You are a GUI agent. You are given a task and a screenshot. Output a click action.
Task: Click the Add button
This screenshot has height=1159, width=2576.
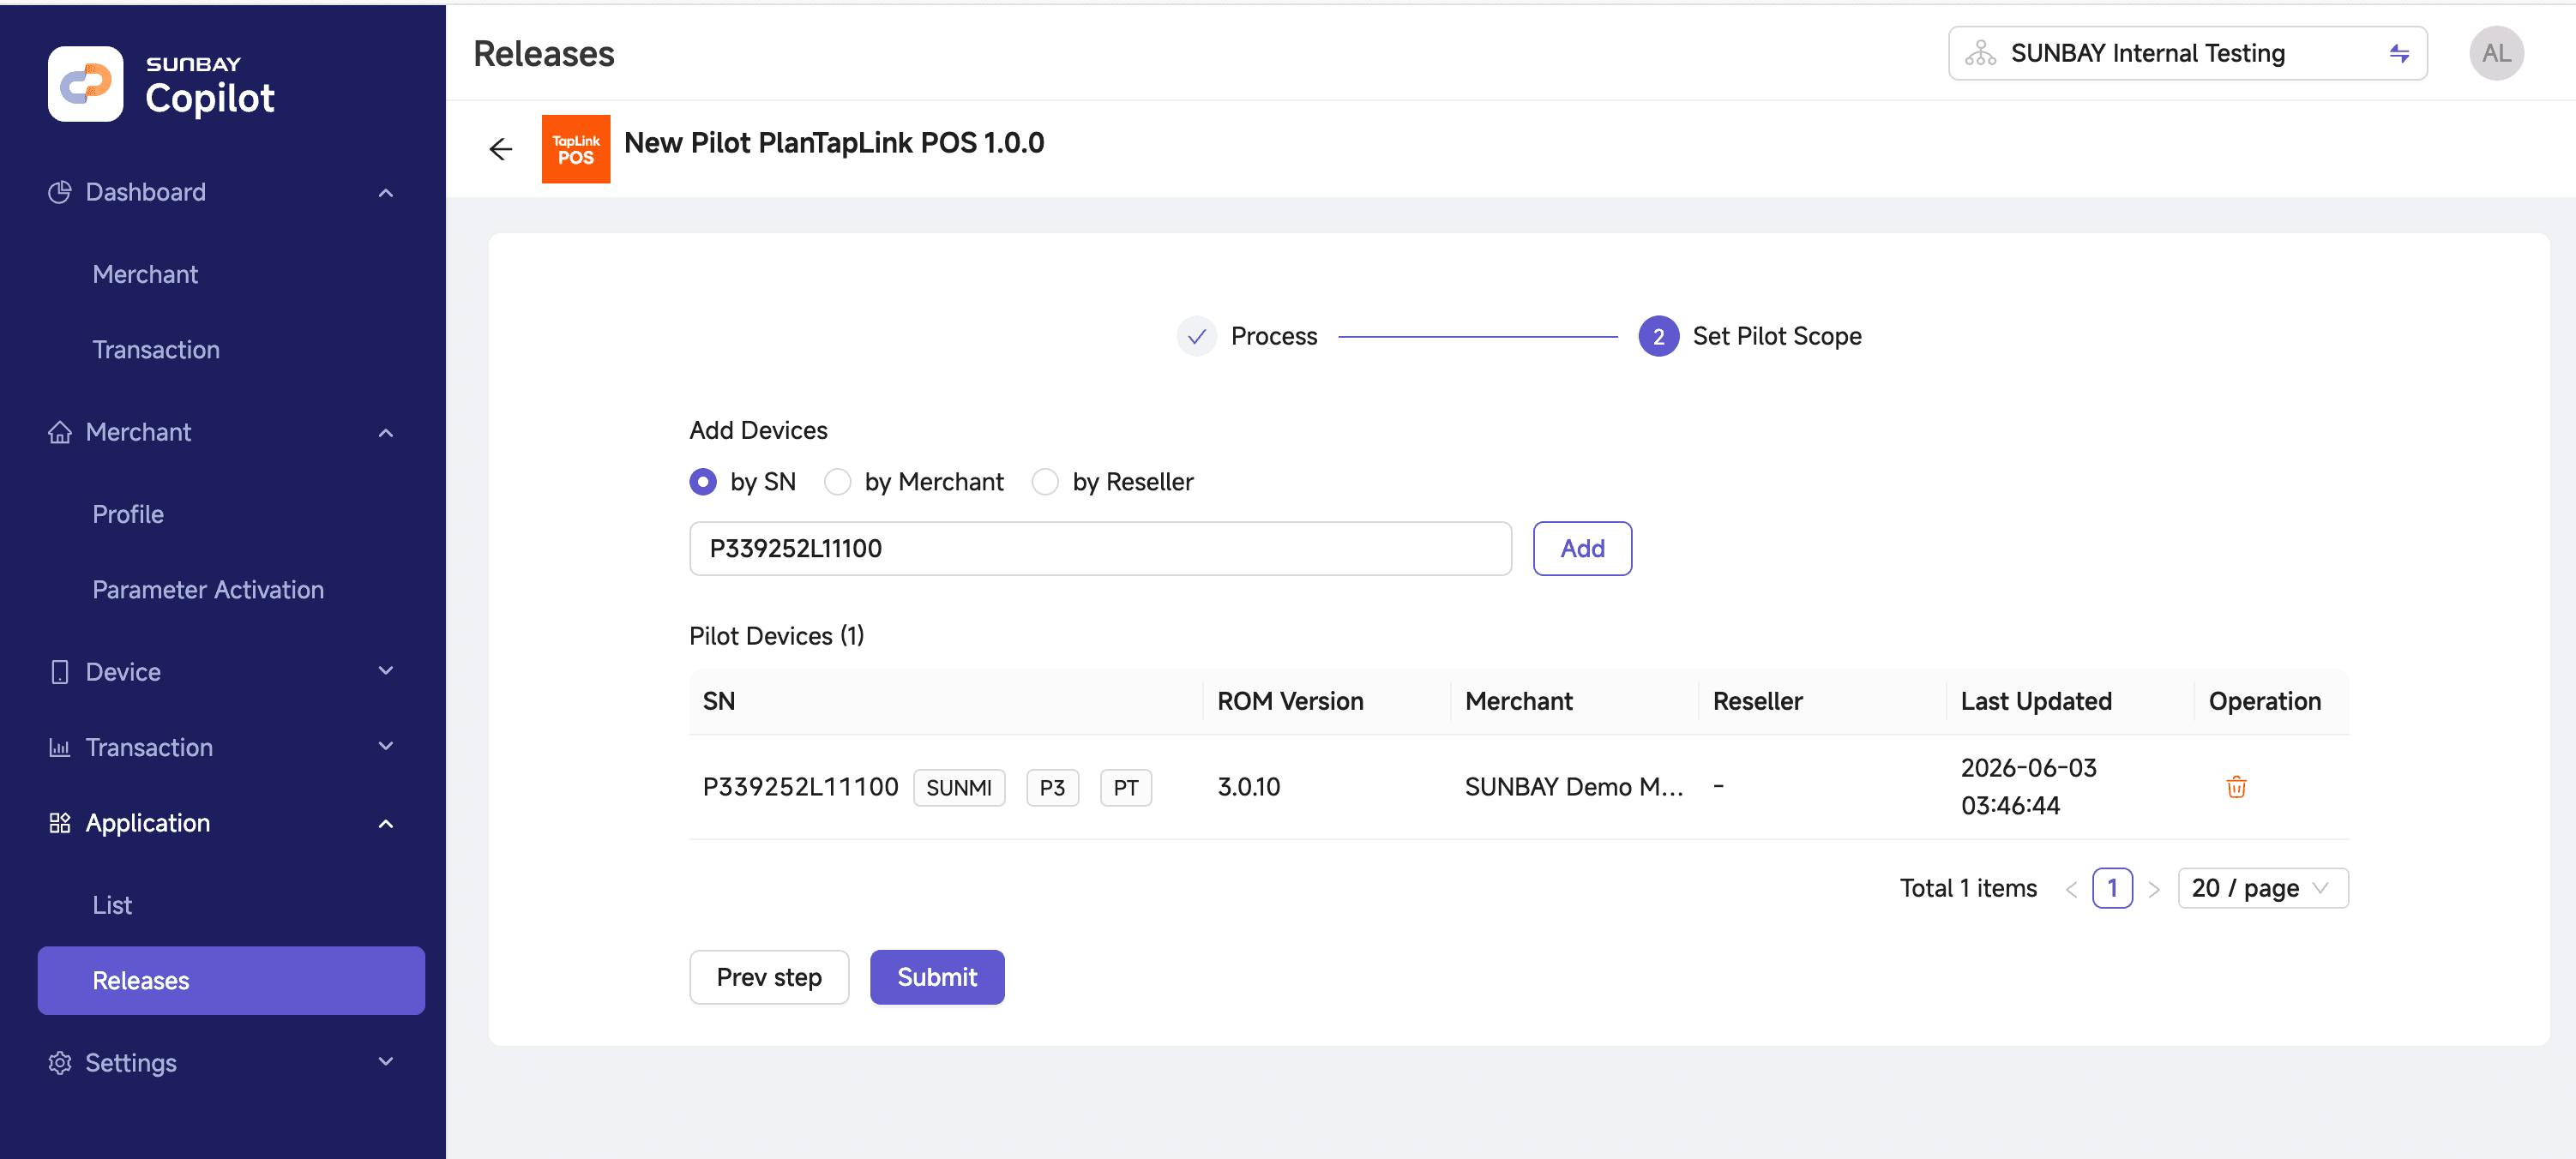coord(1582,549)
